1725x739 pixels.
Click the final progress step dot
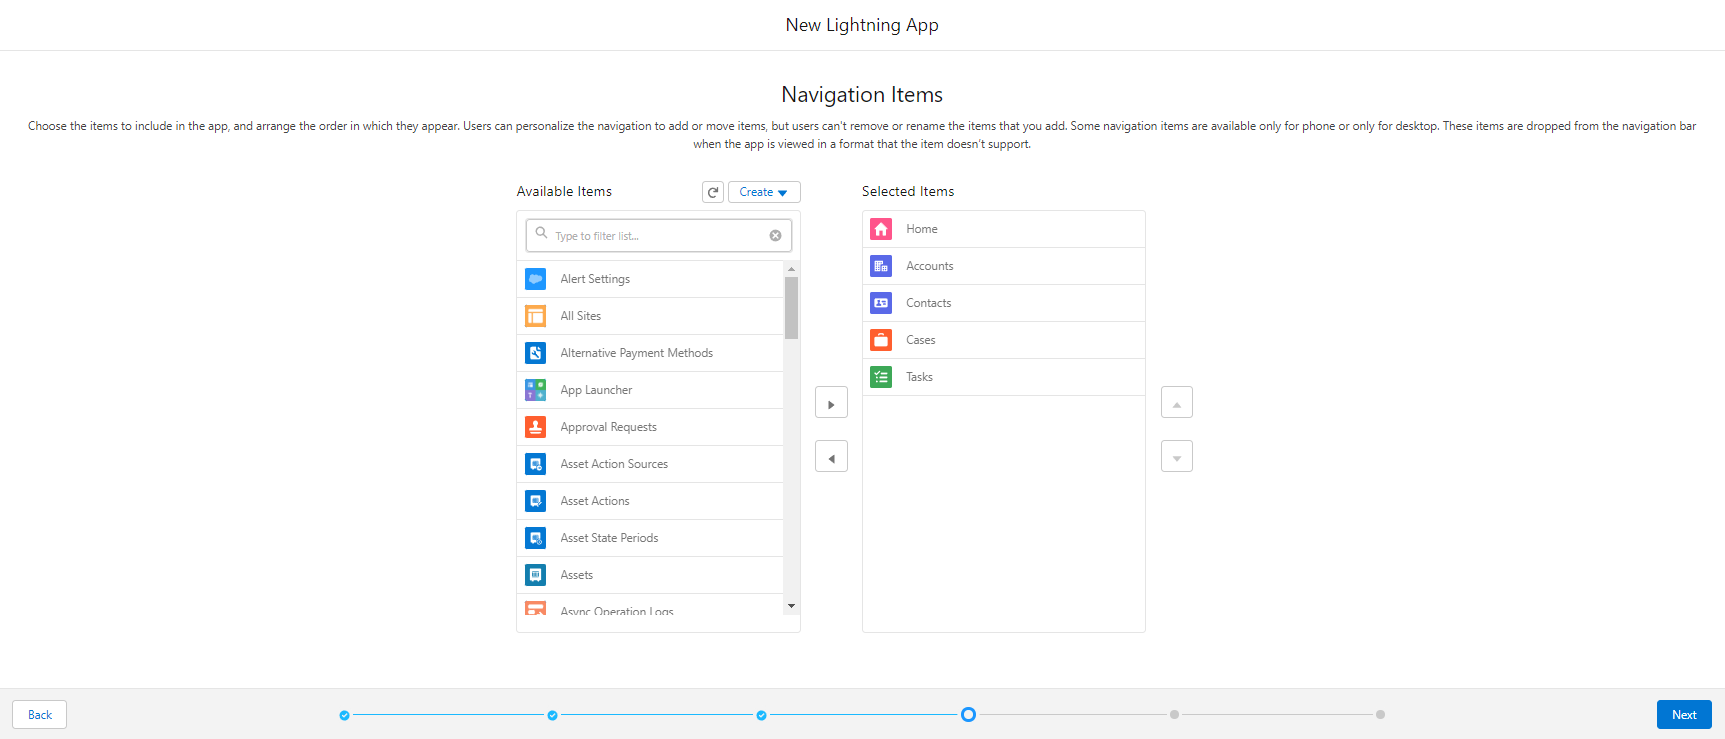click(1380, 715)
